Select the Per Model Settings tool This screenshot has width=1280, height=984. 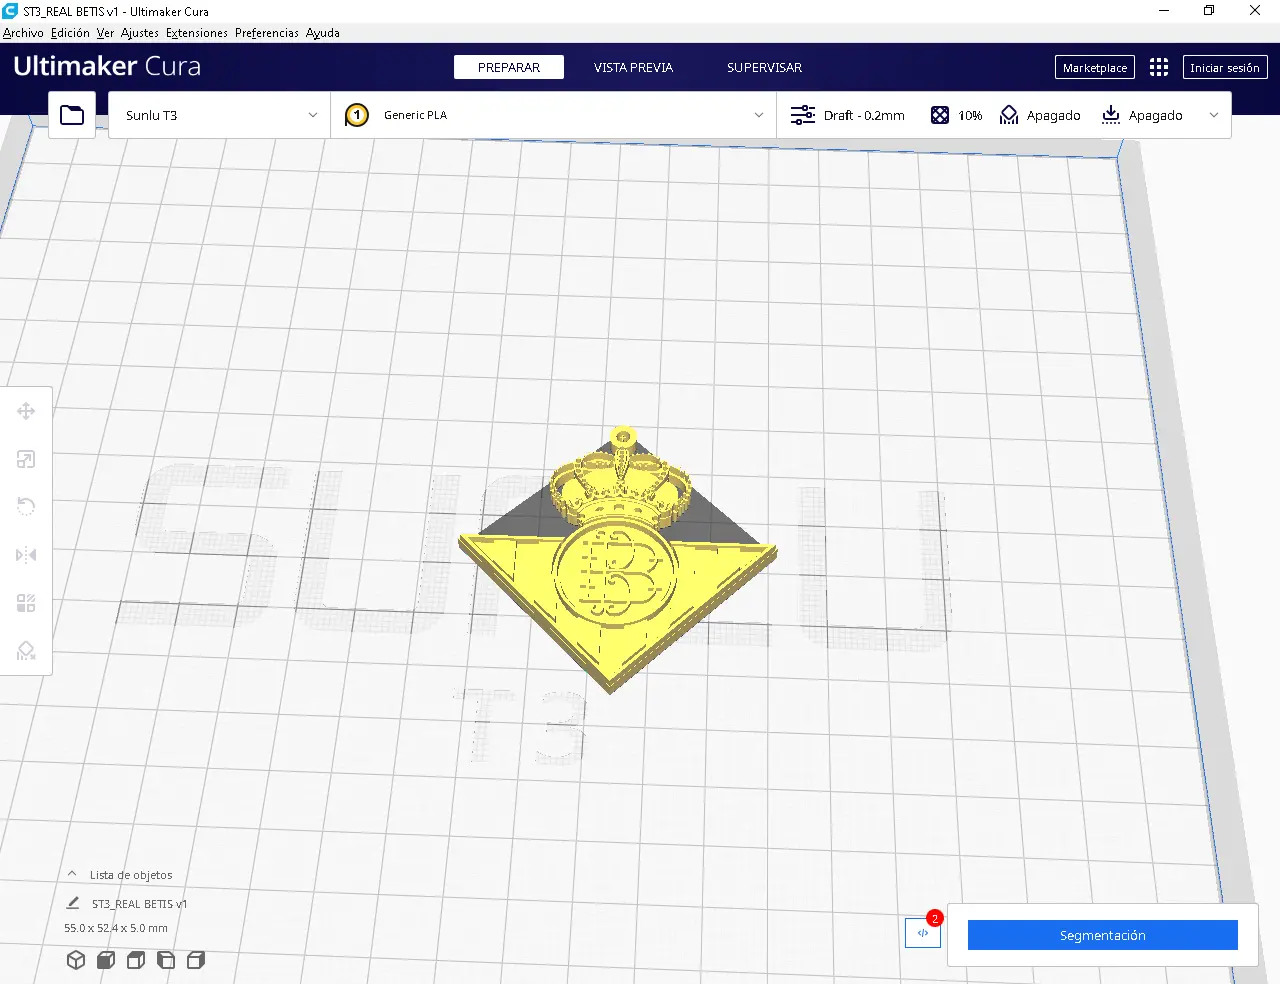point(26,603)
